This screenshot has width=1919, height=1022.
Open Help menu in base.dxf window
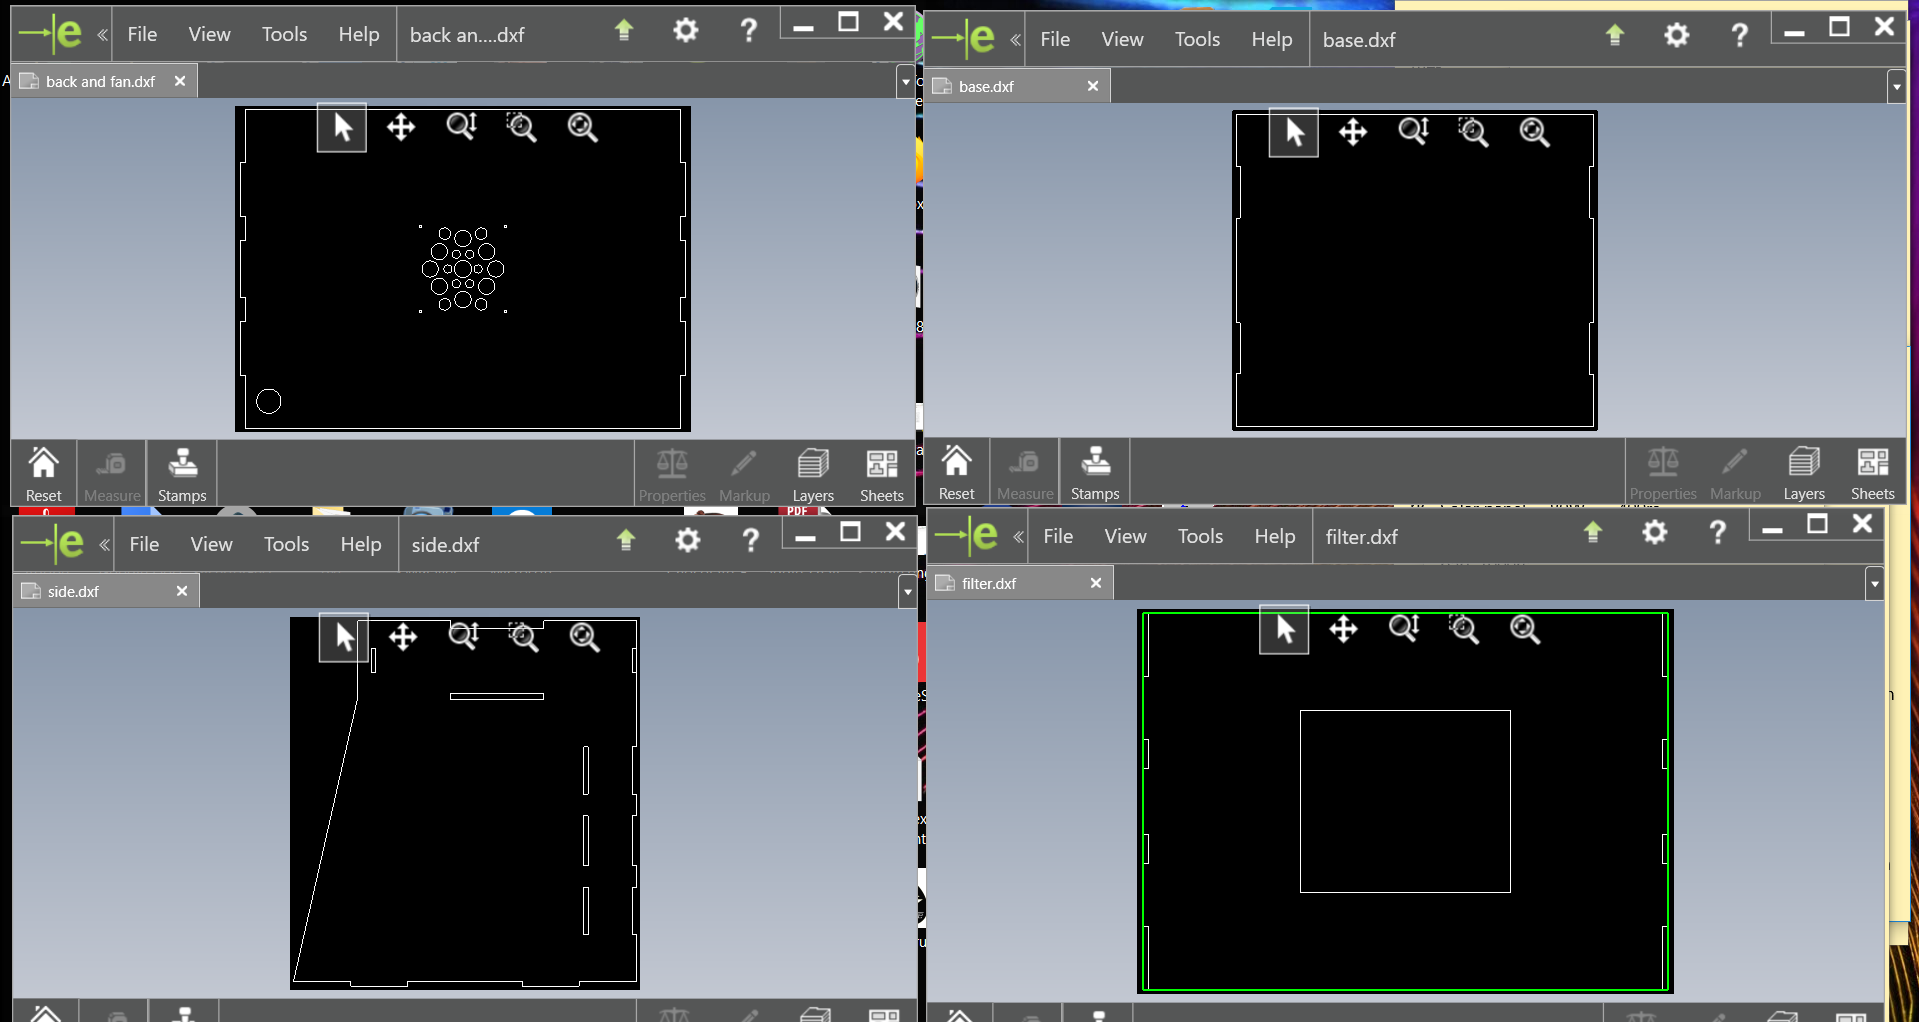tap(1272, 39)
